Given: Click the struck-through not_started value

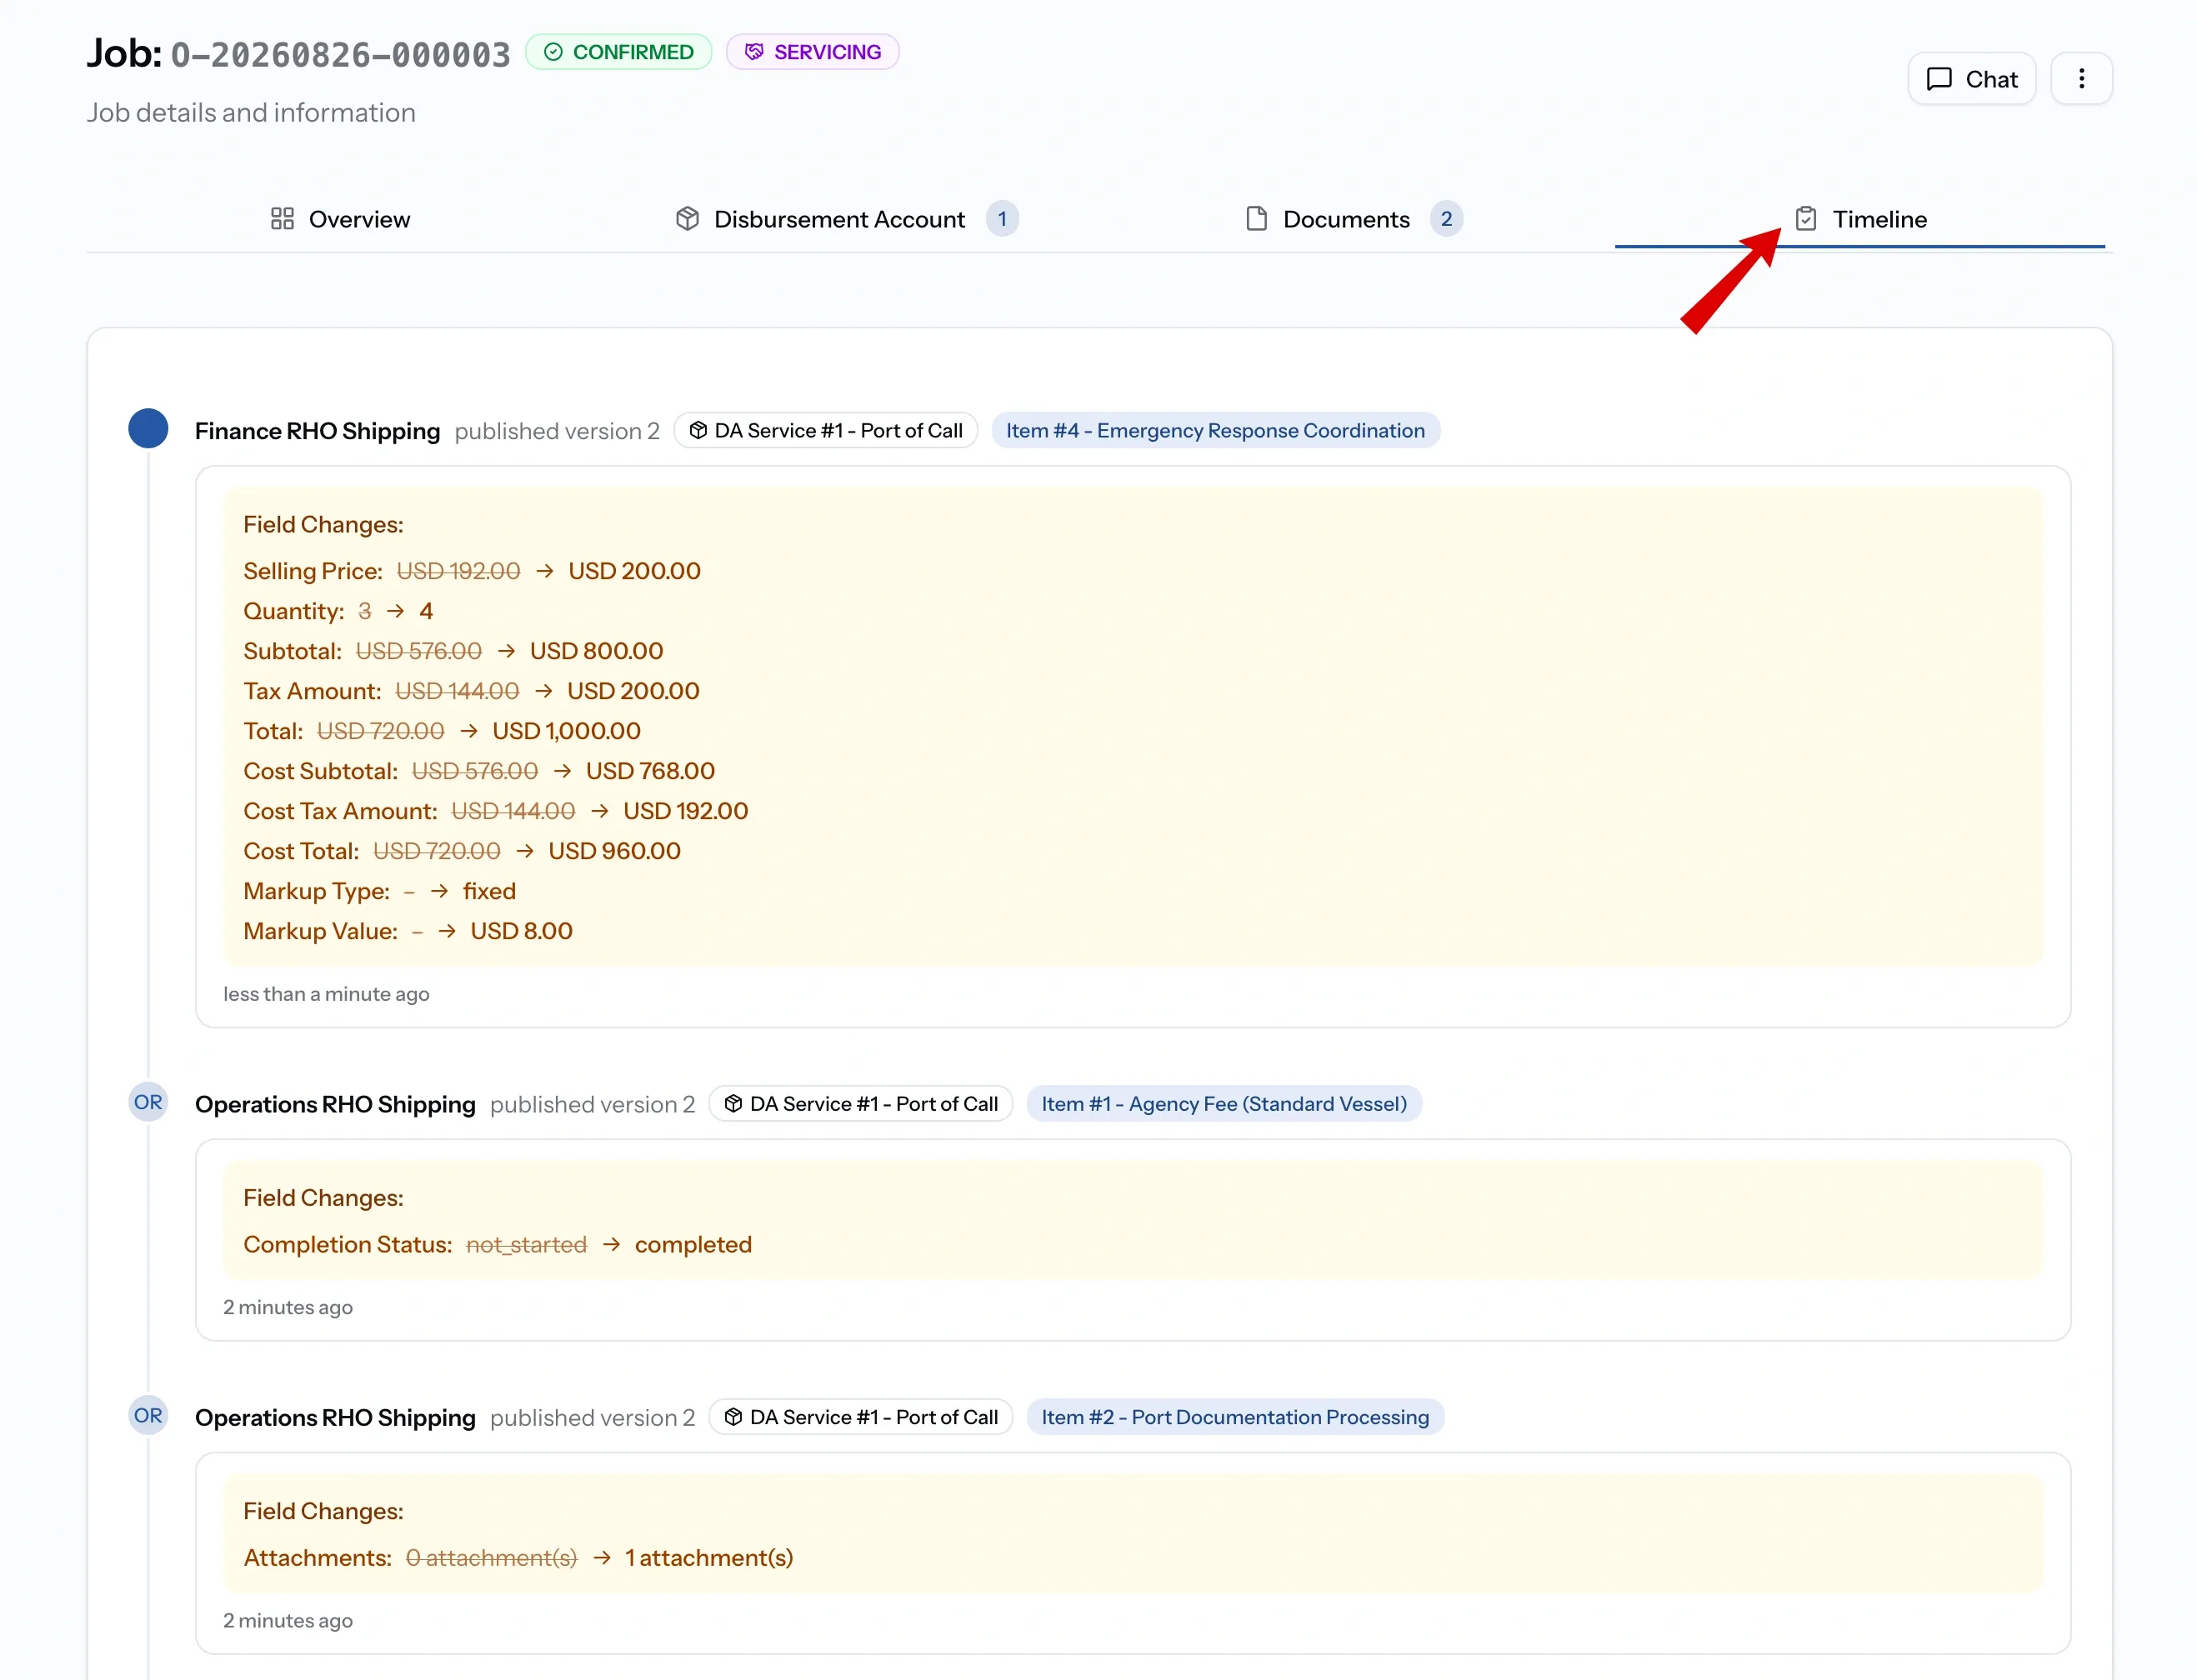Looking at the screenshot, I should (526, 1244).
